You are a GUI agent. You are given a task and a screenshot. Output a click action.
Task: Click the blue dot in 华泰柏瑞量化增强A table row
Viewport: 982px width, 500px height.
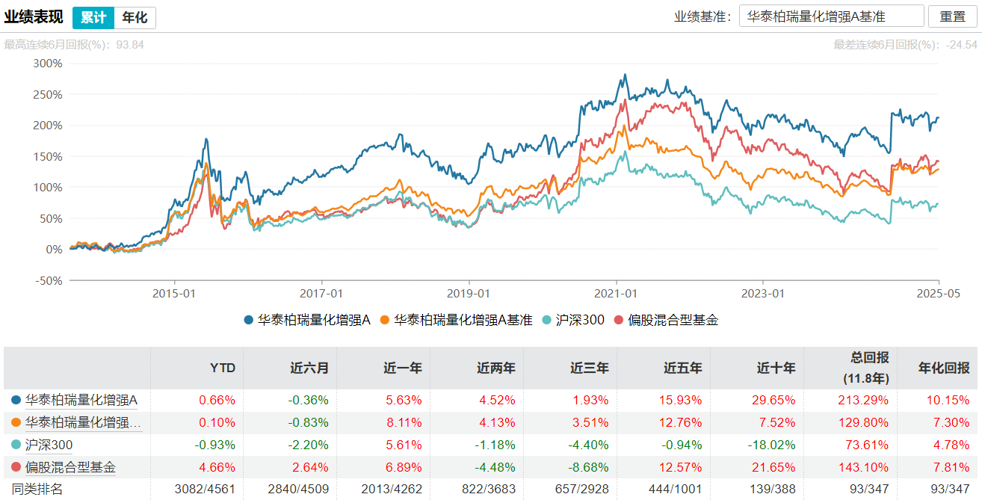[x=15, y=400]
